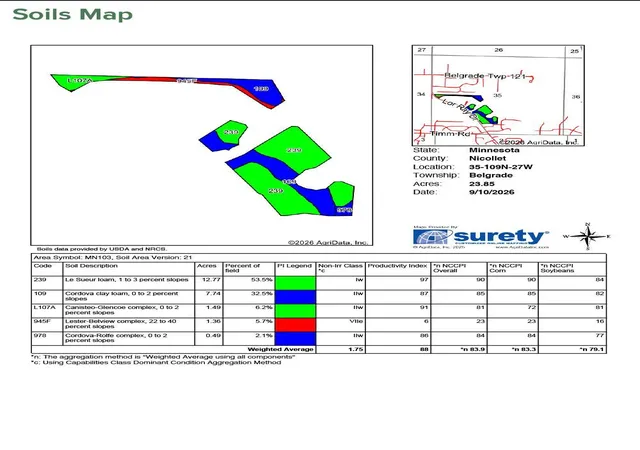Click the "Cordova-Rolfe complex" soil description
640x450 pixels.
tap(116, 338)
